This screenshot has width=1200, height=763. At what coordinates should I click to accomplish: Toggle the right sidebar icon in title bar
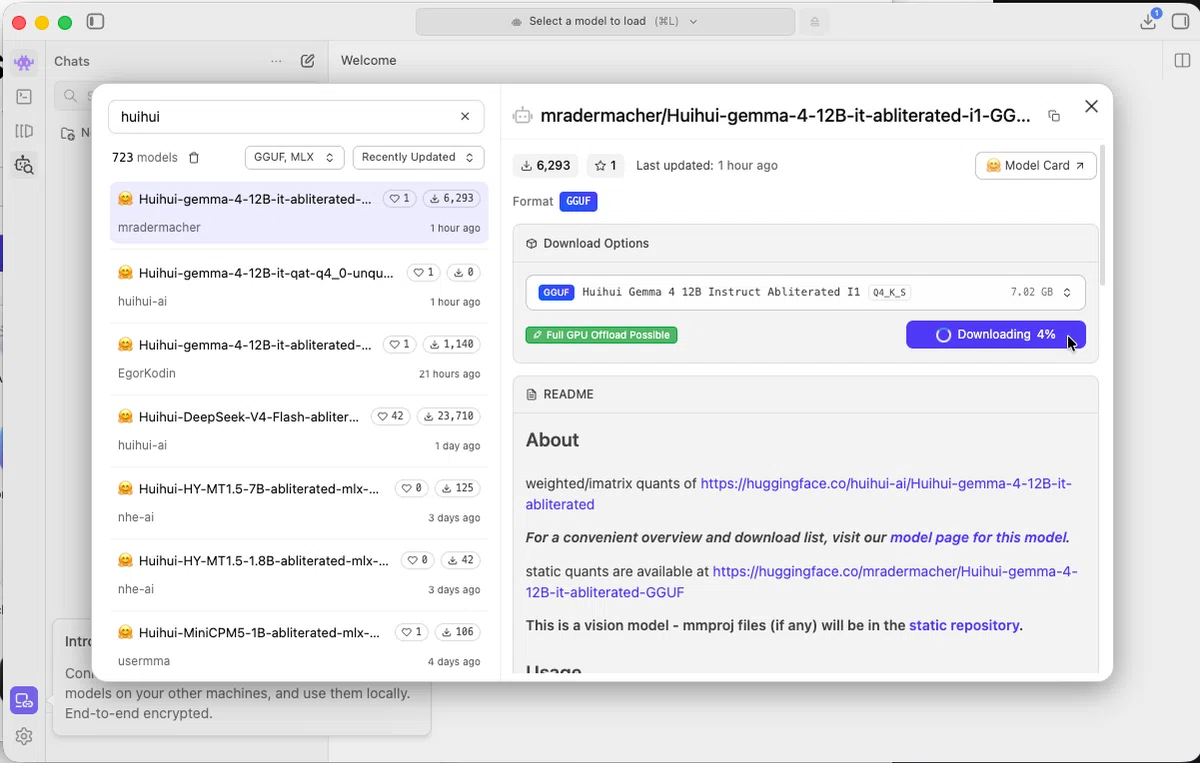(1180, 21)
